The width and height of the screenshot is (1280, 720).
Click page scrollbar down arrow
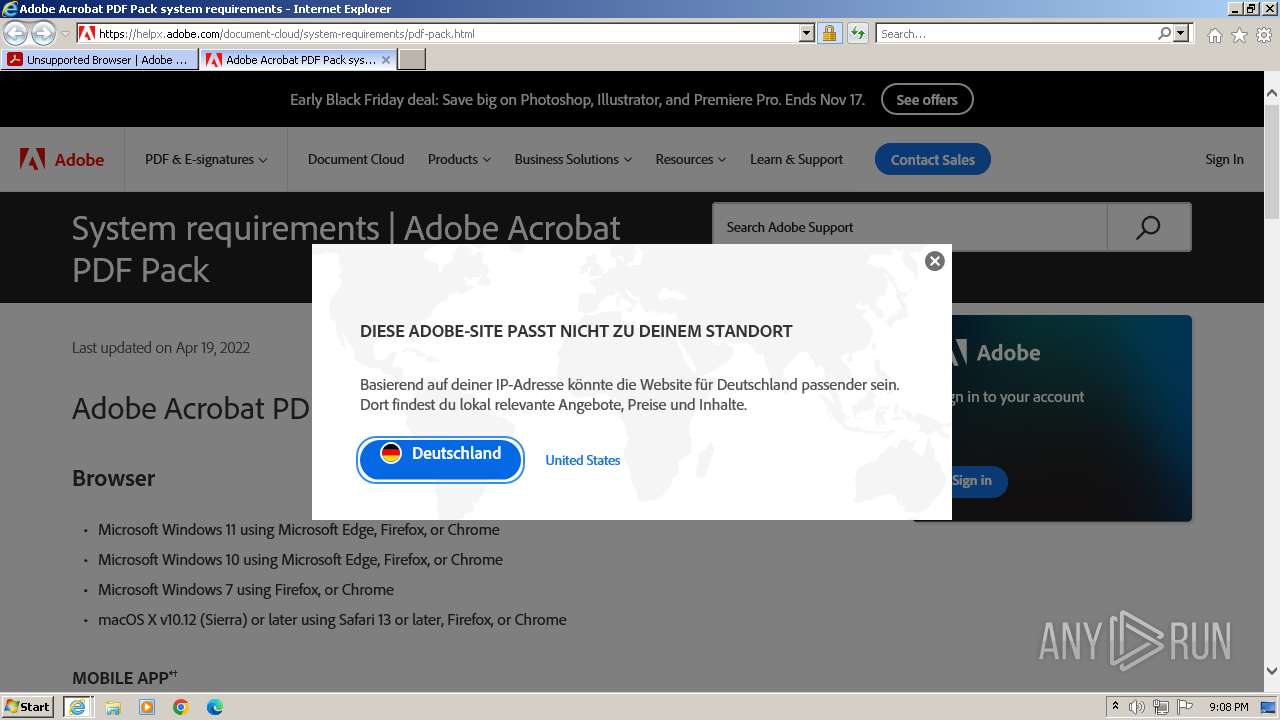click(x=1272, y=672)
